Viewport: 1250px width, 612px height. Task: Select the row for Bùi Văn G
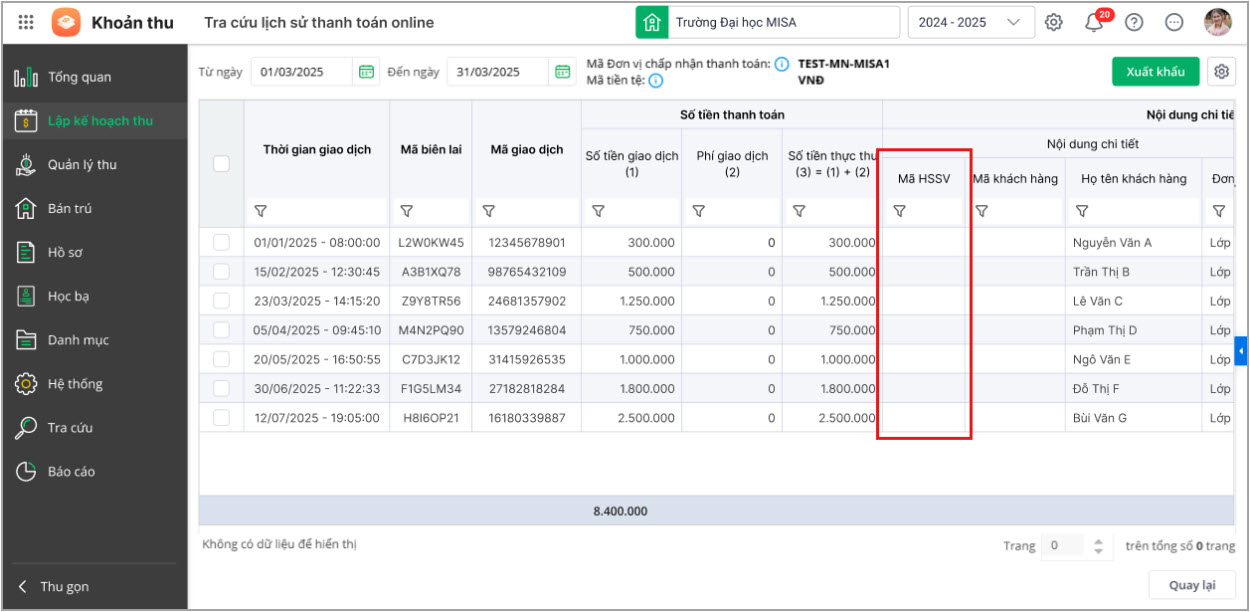221,417
